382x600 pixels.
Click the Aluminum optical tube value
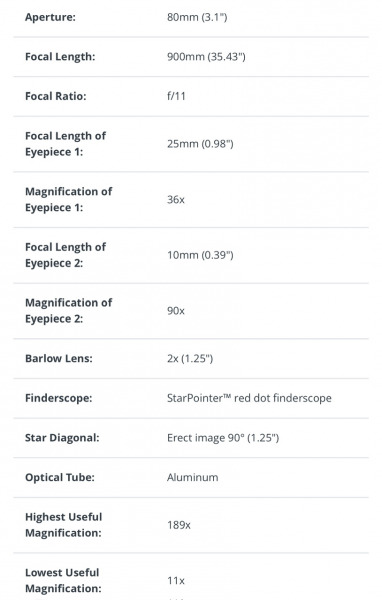[x=193, y=477]
